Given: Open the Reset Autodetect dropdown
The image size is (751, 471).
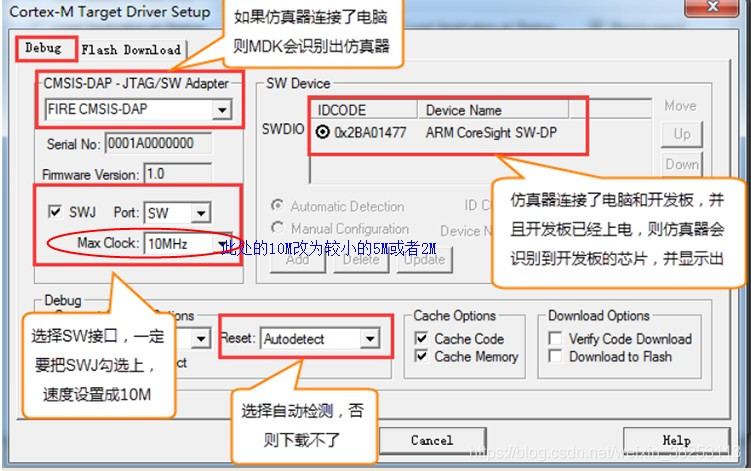Looking at the screenshot, I should click(370, 339).
